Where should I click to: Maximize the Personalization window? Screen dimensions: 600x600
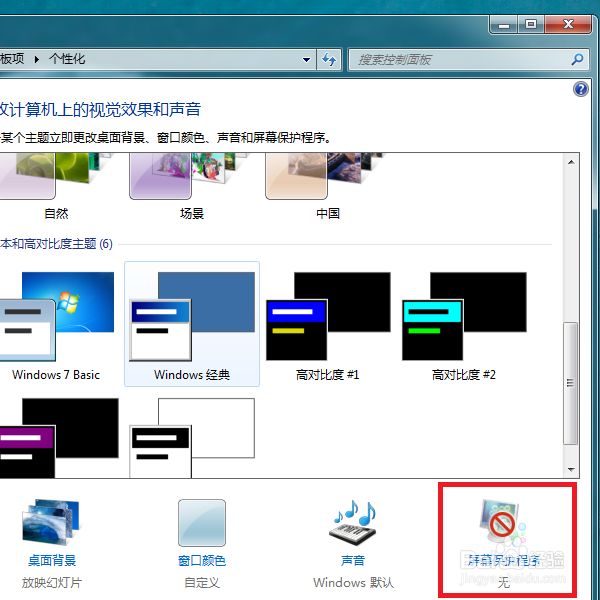pos(531,25)
